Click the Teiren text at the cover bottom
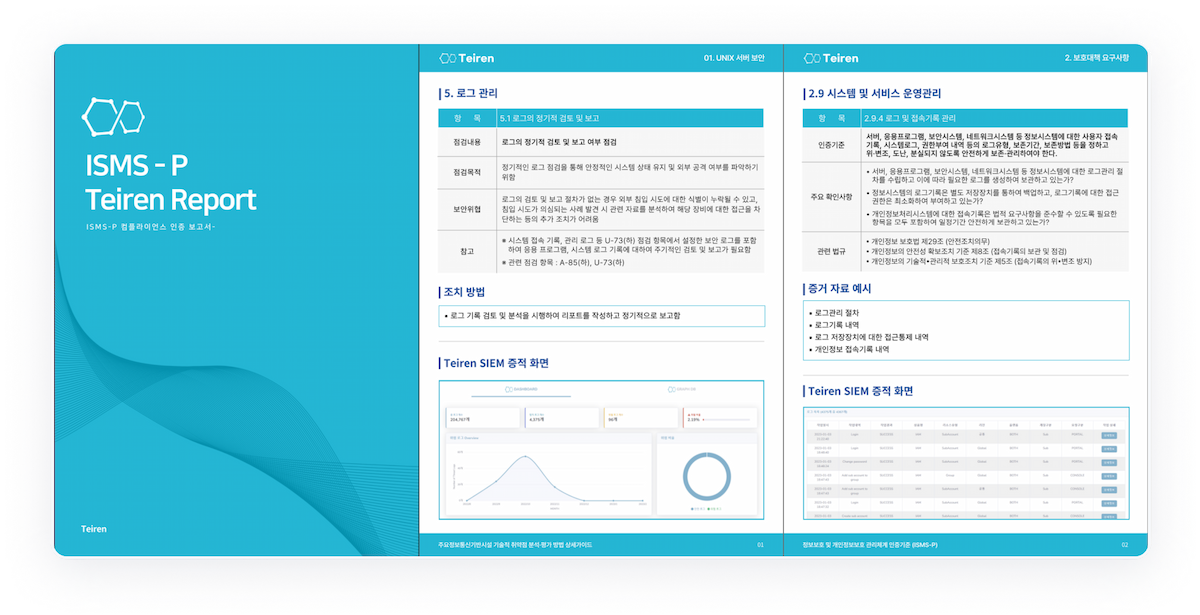The height and width of the screenshot is (615, 1200). click(94, 528)
